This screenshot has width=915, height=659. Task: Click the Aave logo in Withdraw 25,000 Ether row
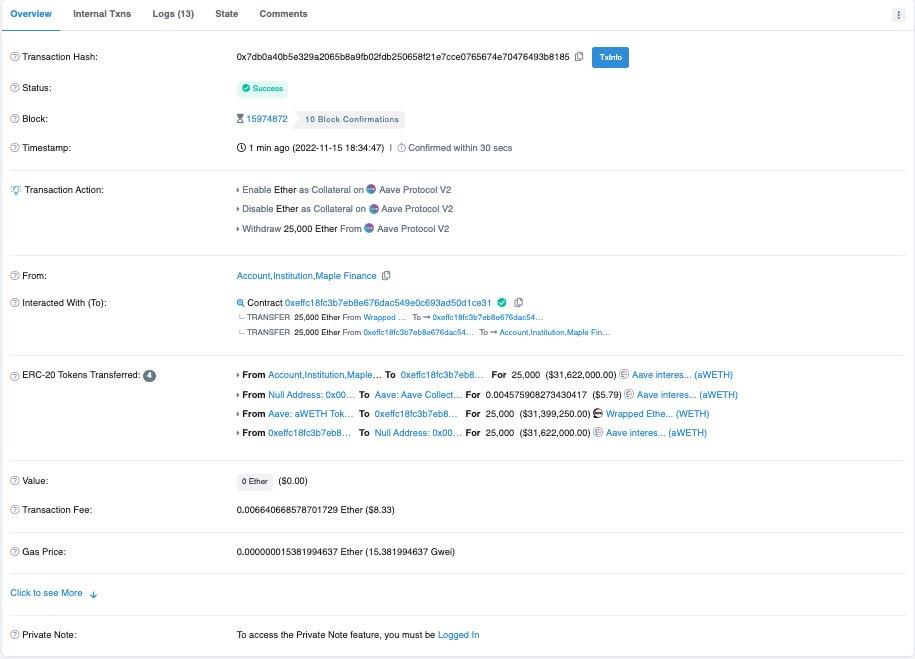[369, 228]
